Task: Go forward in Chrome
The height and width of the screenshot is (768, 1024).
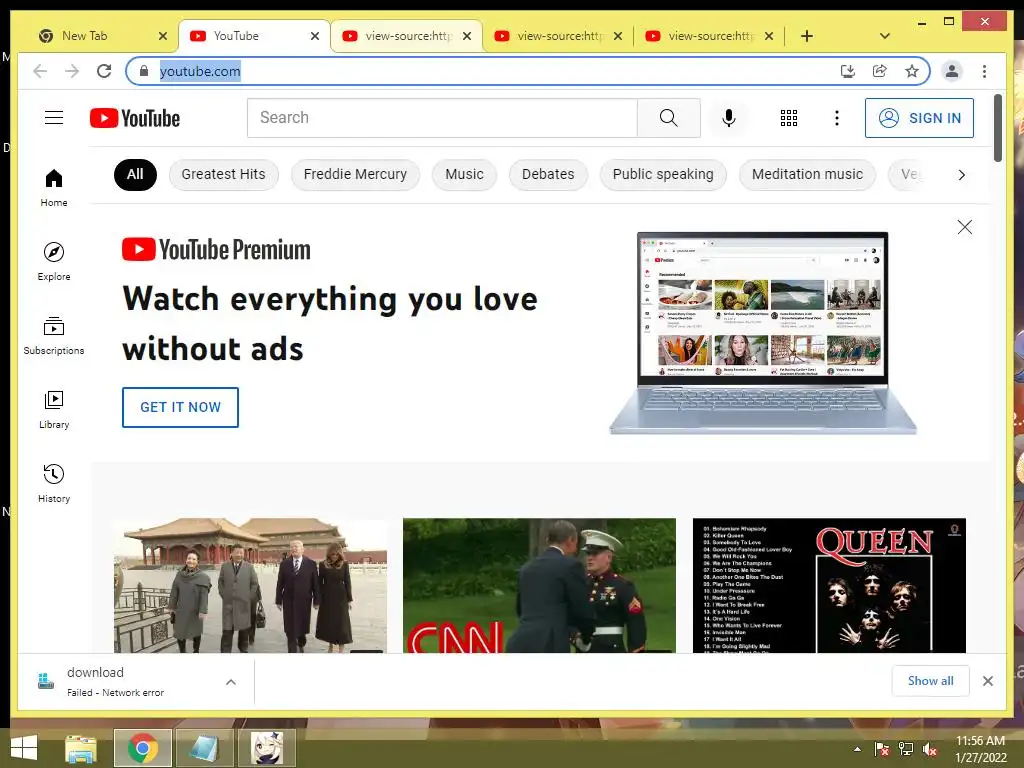Action: tap(72, 71)
